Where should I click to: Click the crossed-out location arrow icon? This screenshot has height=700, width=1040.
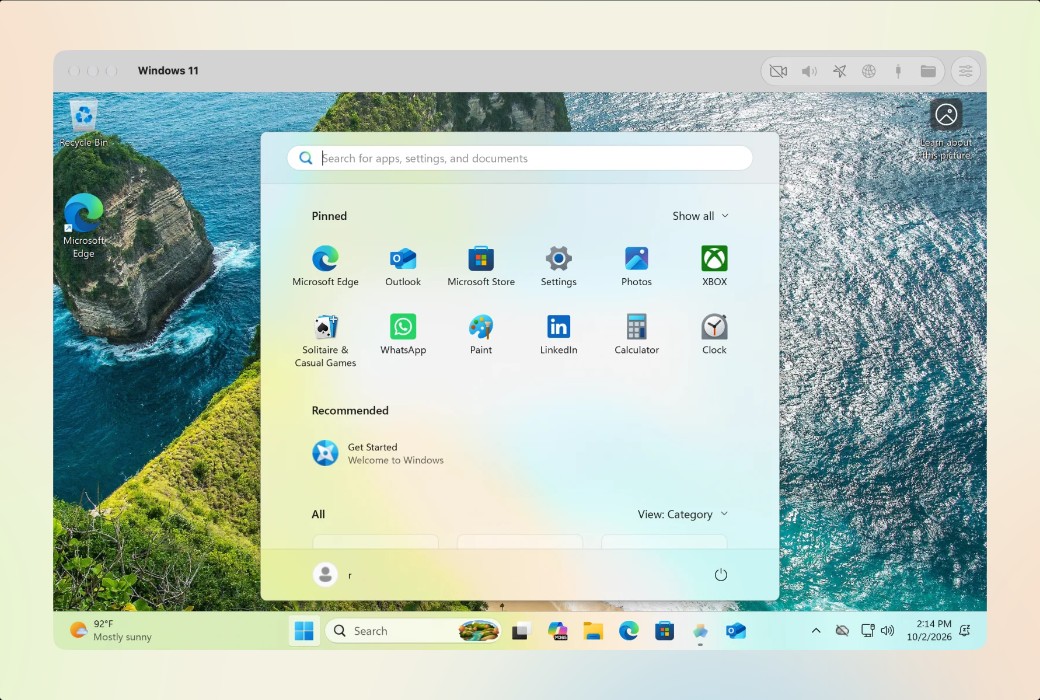coord(840,71)
